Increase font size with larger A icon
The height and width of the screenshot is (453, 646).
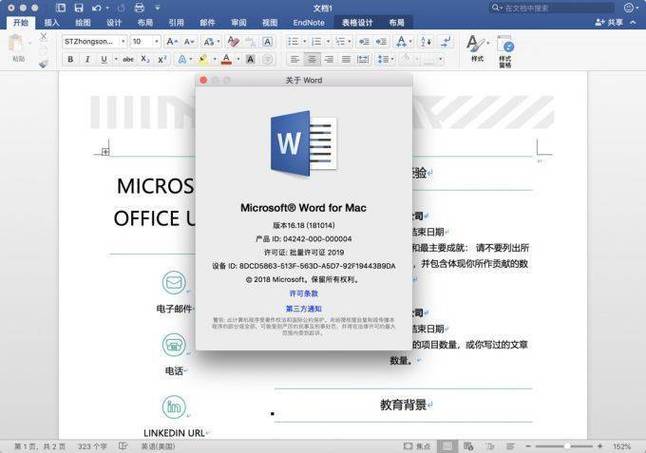171,41
